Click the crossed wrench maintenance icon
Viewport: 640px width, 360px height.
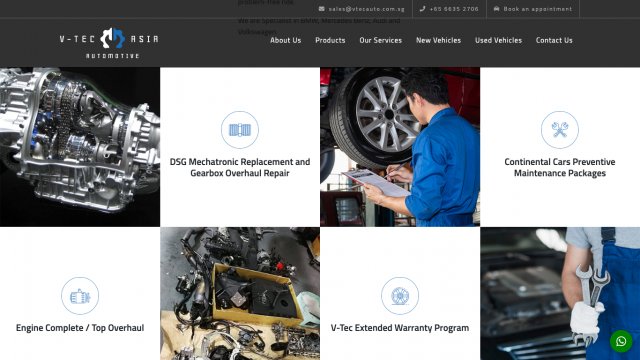click(560, 130)
